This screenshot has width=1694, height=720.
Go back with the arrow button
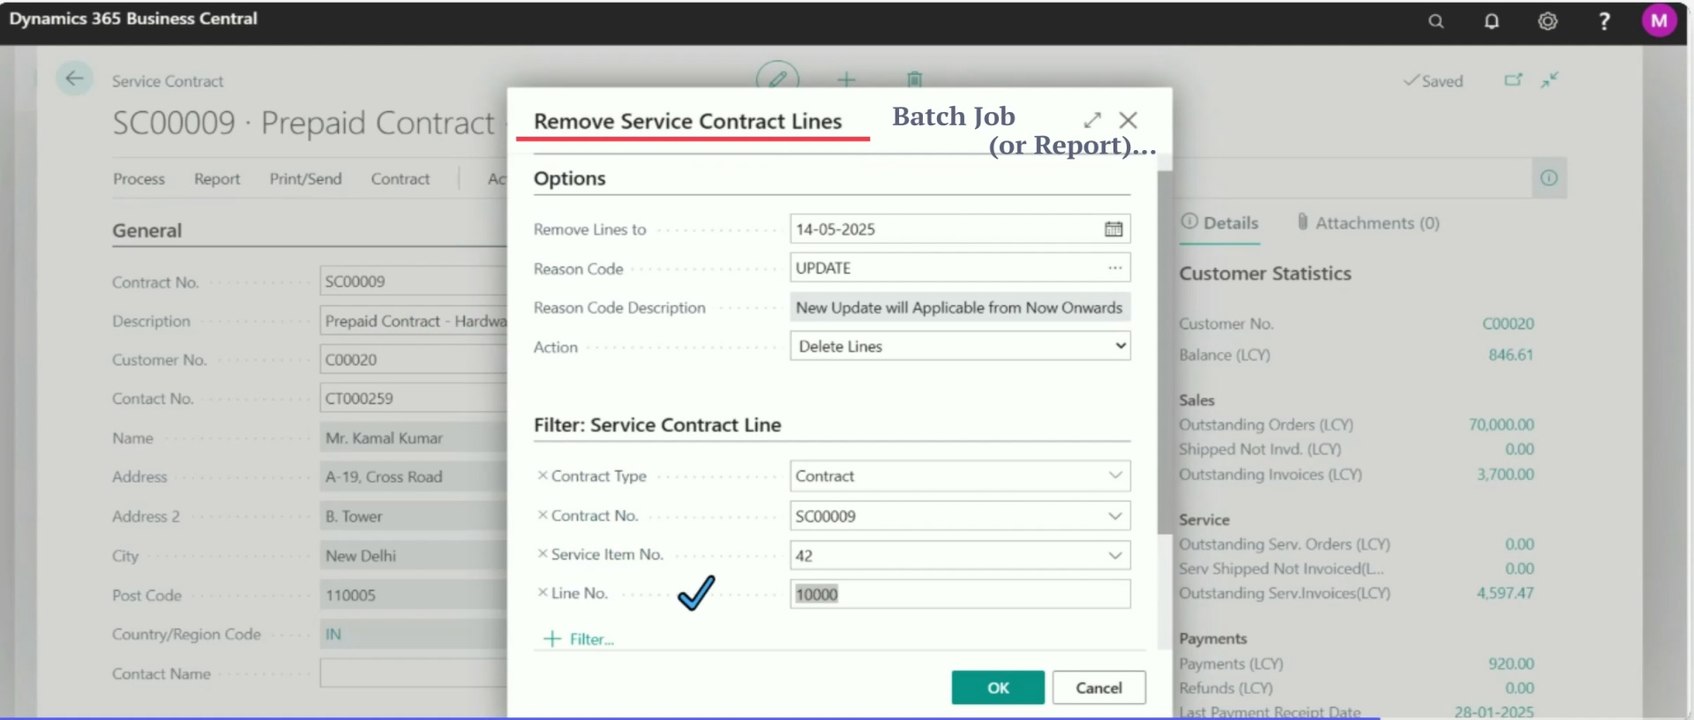pos(74,79)
